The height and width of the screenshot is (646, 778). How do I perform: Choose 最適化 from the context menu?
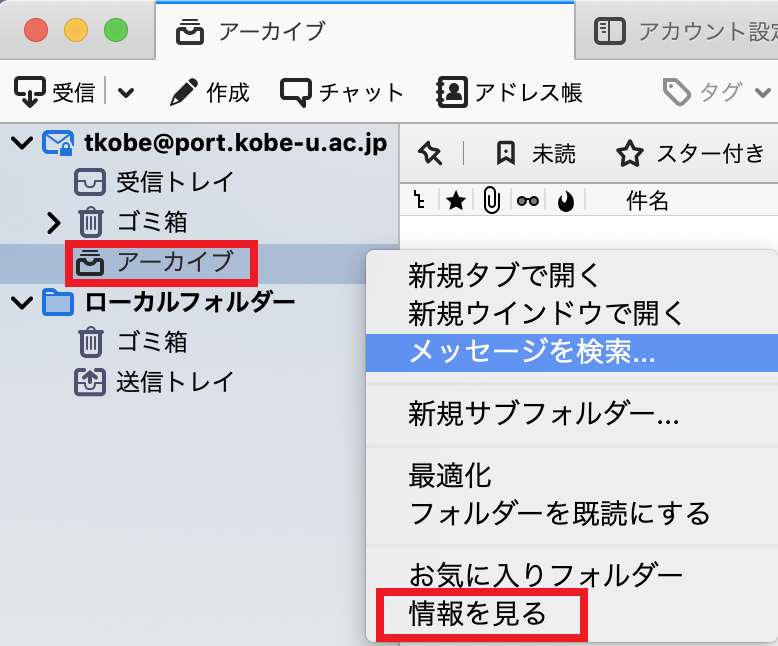tap(572, 475)
